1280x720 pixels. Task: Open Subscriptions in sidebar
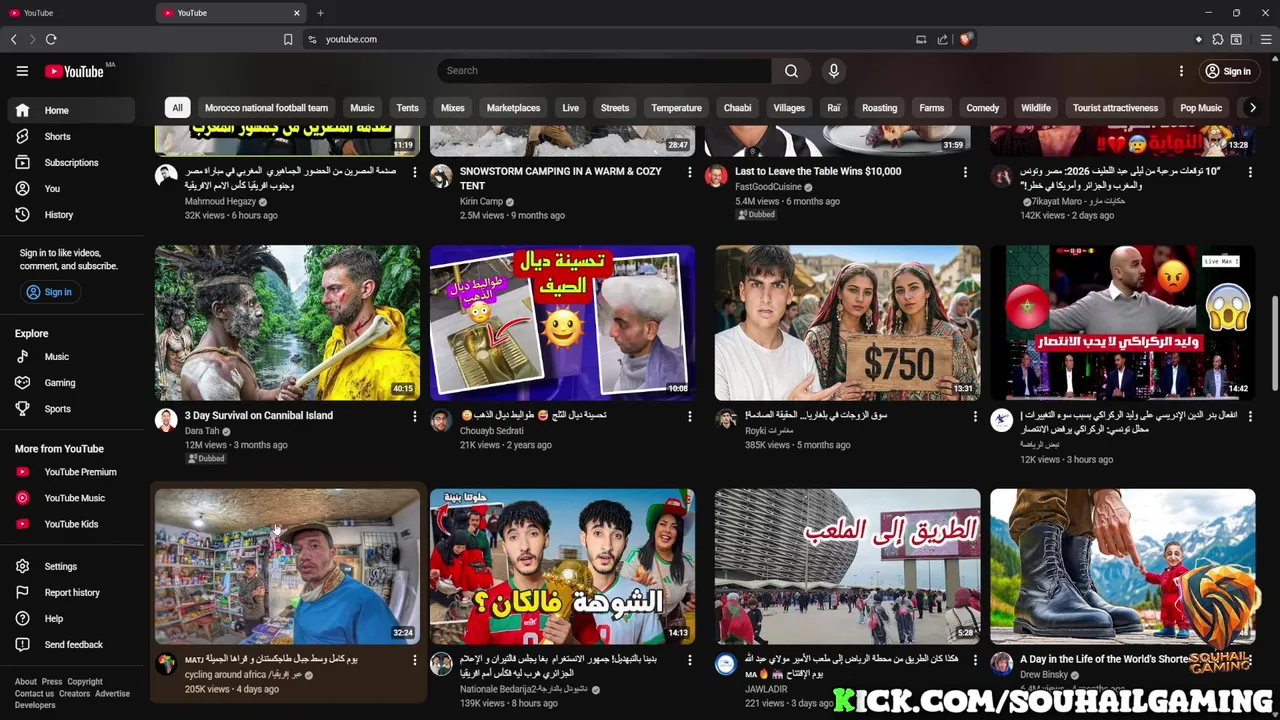(x=71, y=162)
